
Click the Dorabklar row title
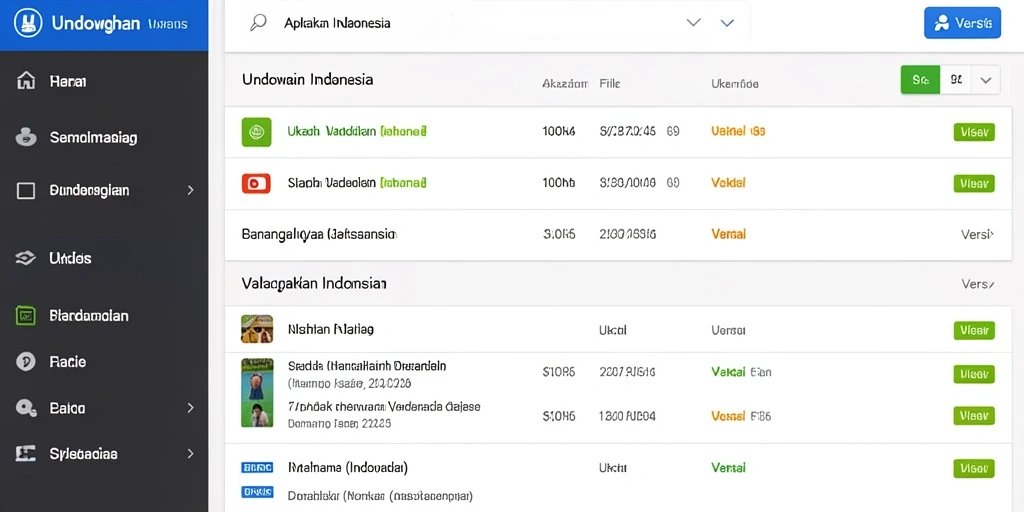380,496
